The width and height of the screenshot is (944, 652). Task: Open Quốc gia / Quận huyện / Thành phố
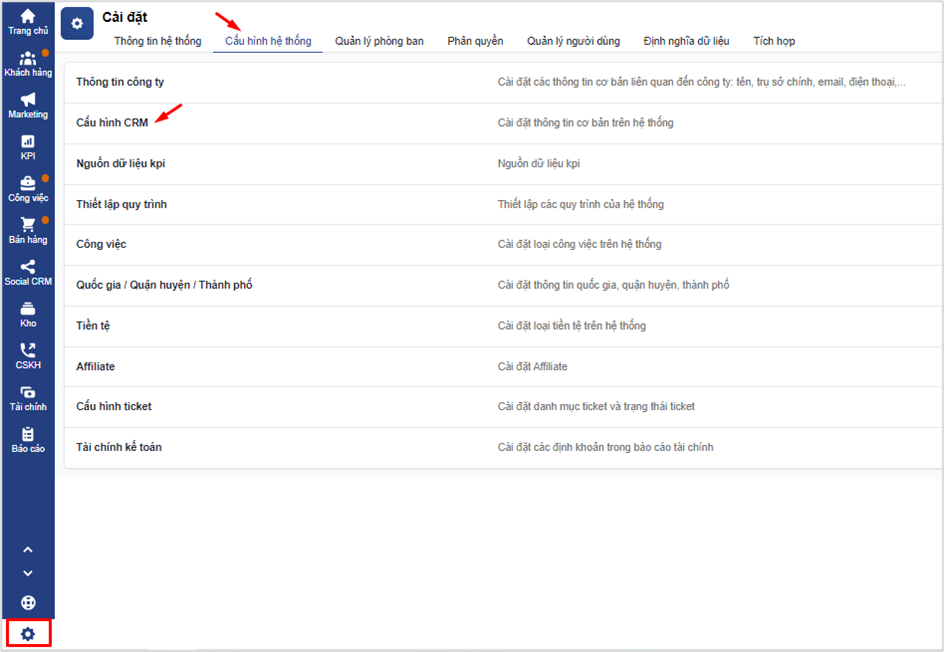[x=503, y=285]
